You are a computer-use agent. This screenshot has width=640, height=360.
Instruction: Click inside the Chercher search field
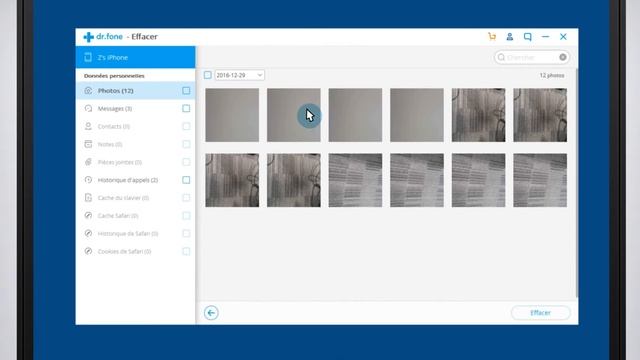click(x=531, y=57)
